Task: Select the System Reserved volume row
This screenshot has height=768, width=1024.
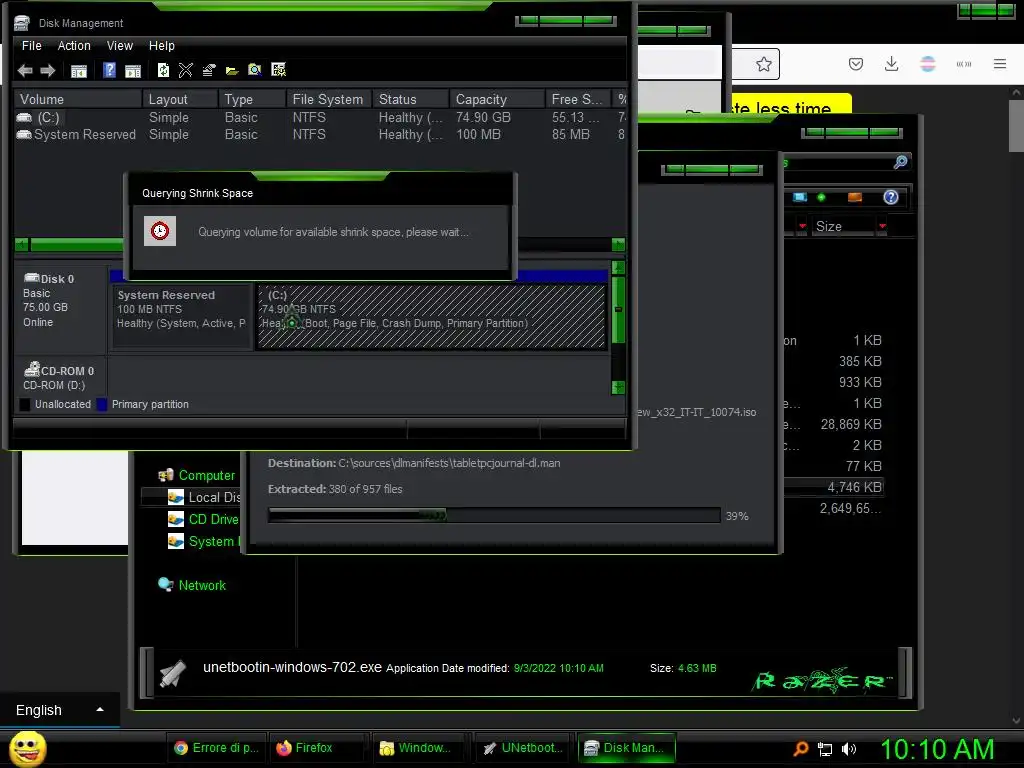Action: tap(320, 135)
